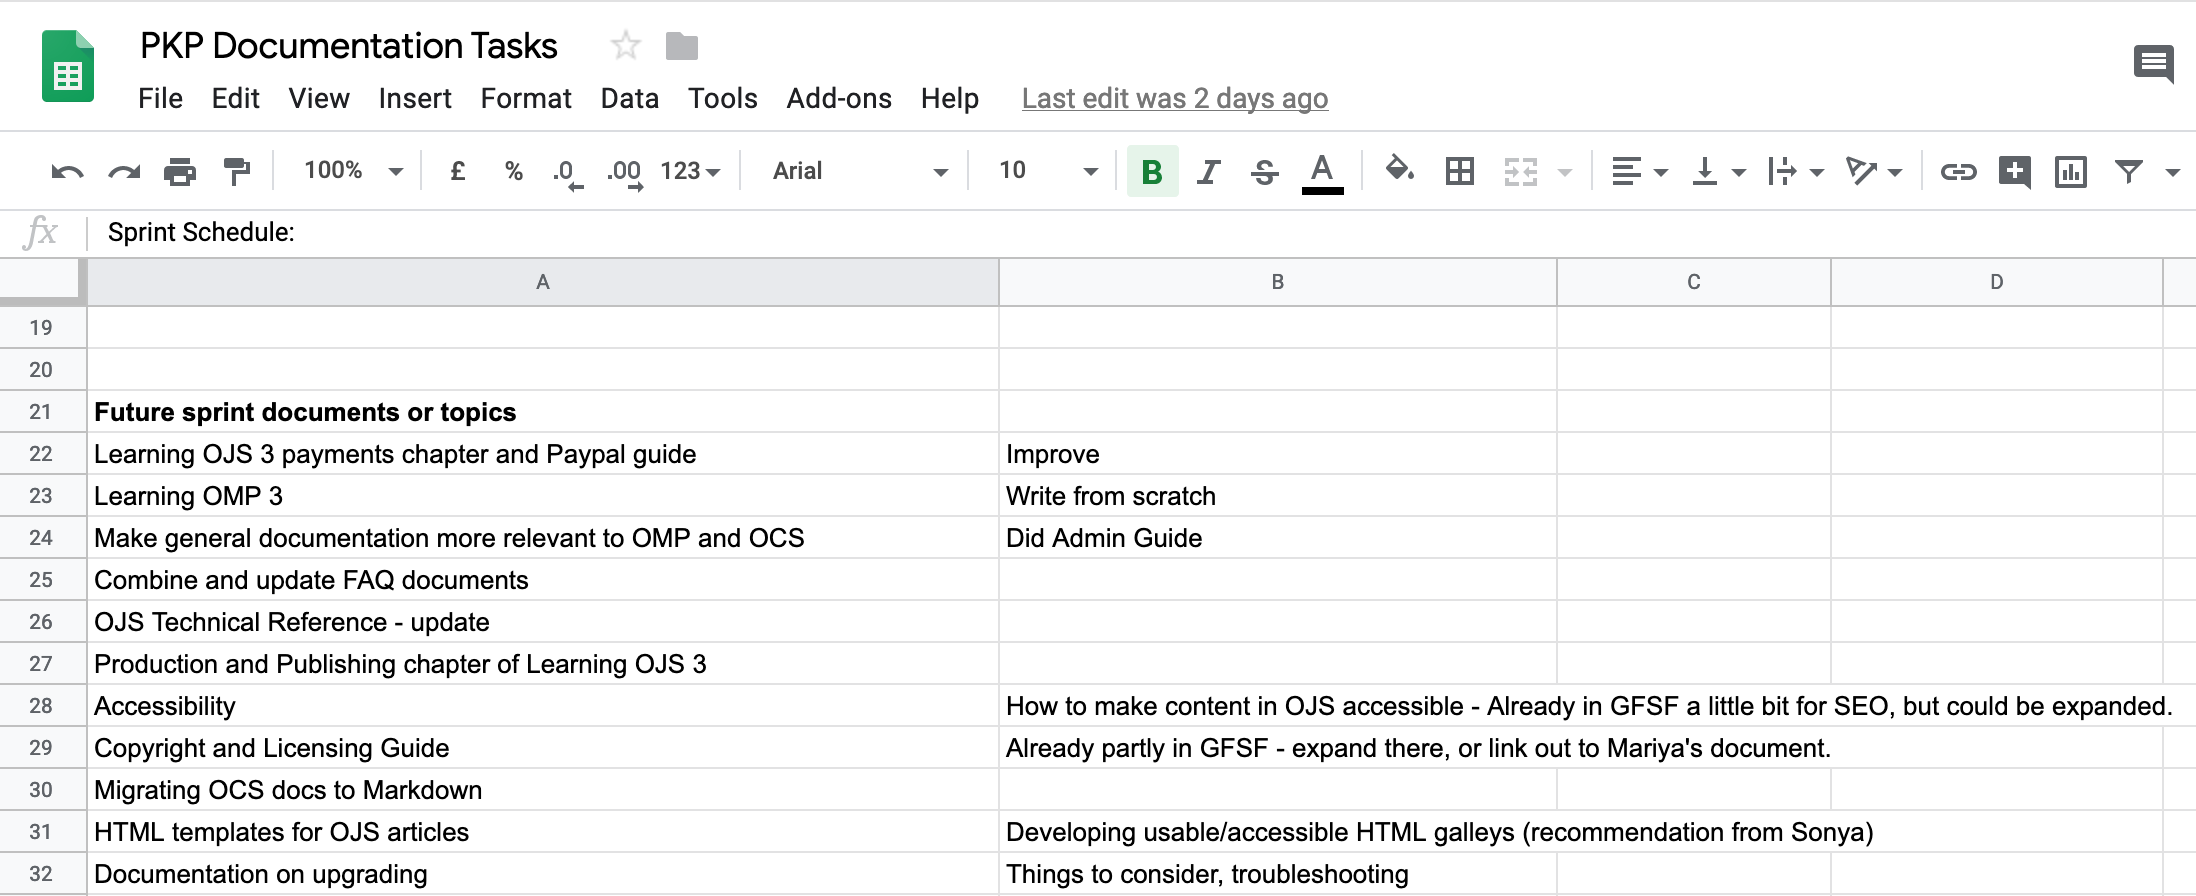This screenshot has height=896, width=2196.
Task: Open the move-to-folder icon
Action: (682, 46)
